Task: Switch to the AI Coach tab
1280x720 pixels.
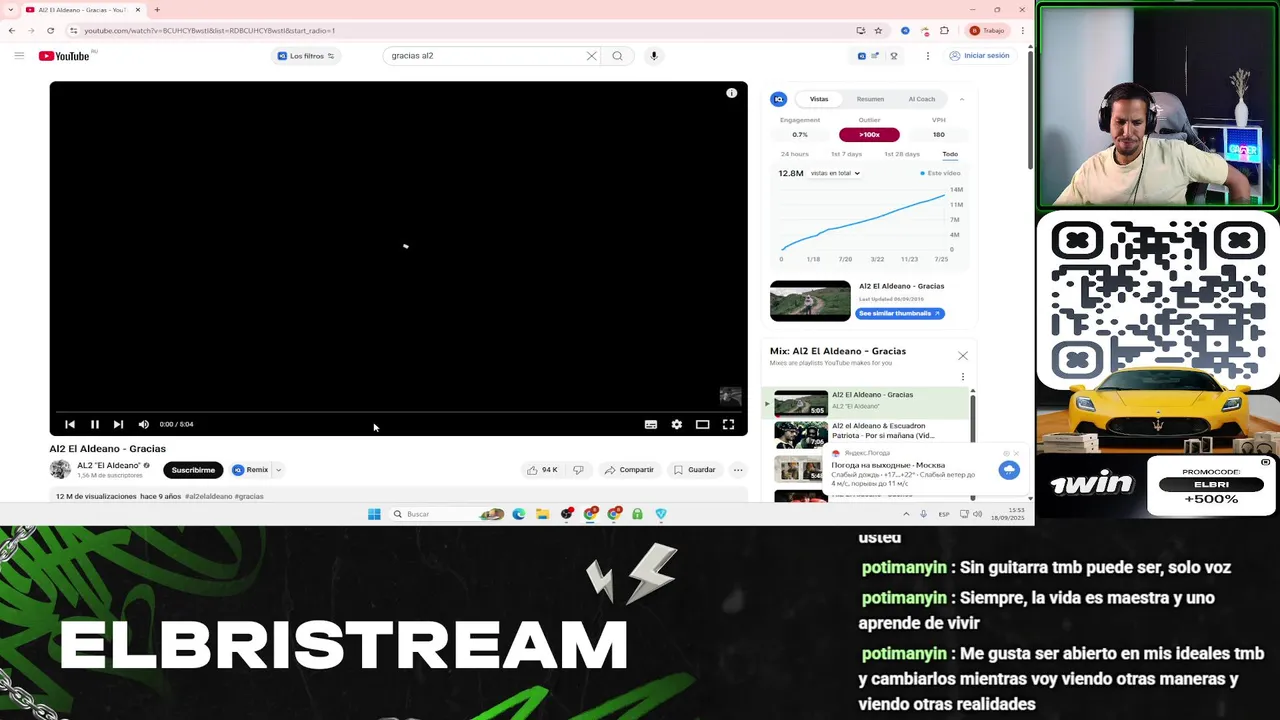Action: point(922,99)
